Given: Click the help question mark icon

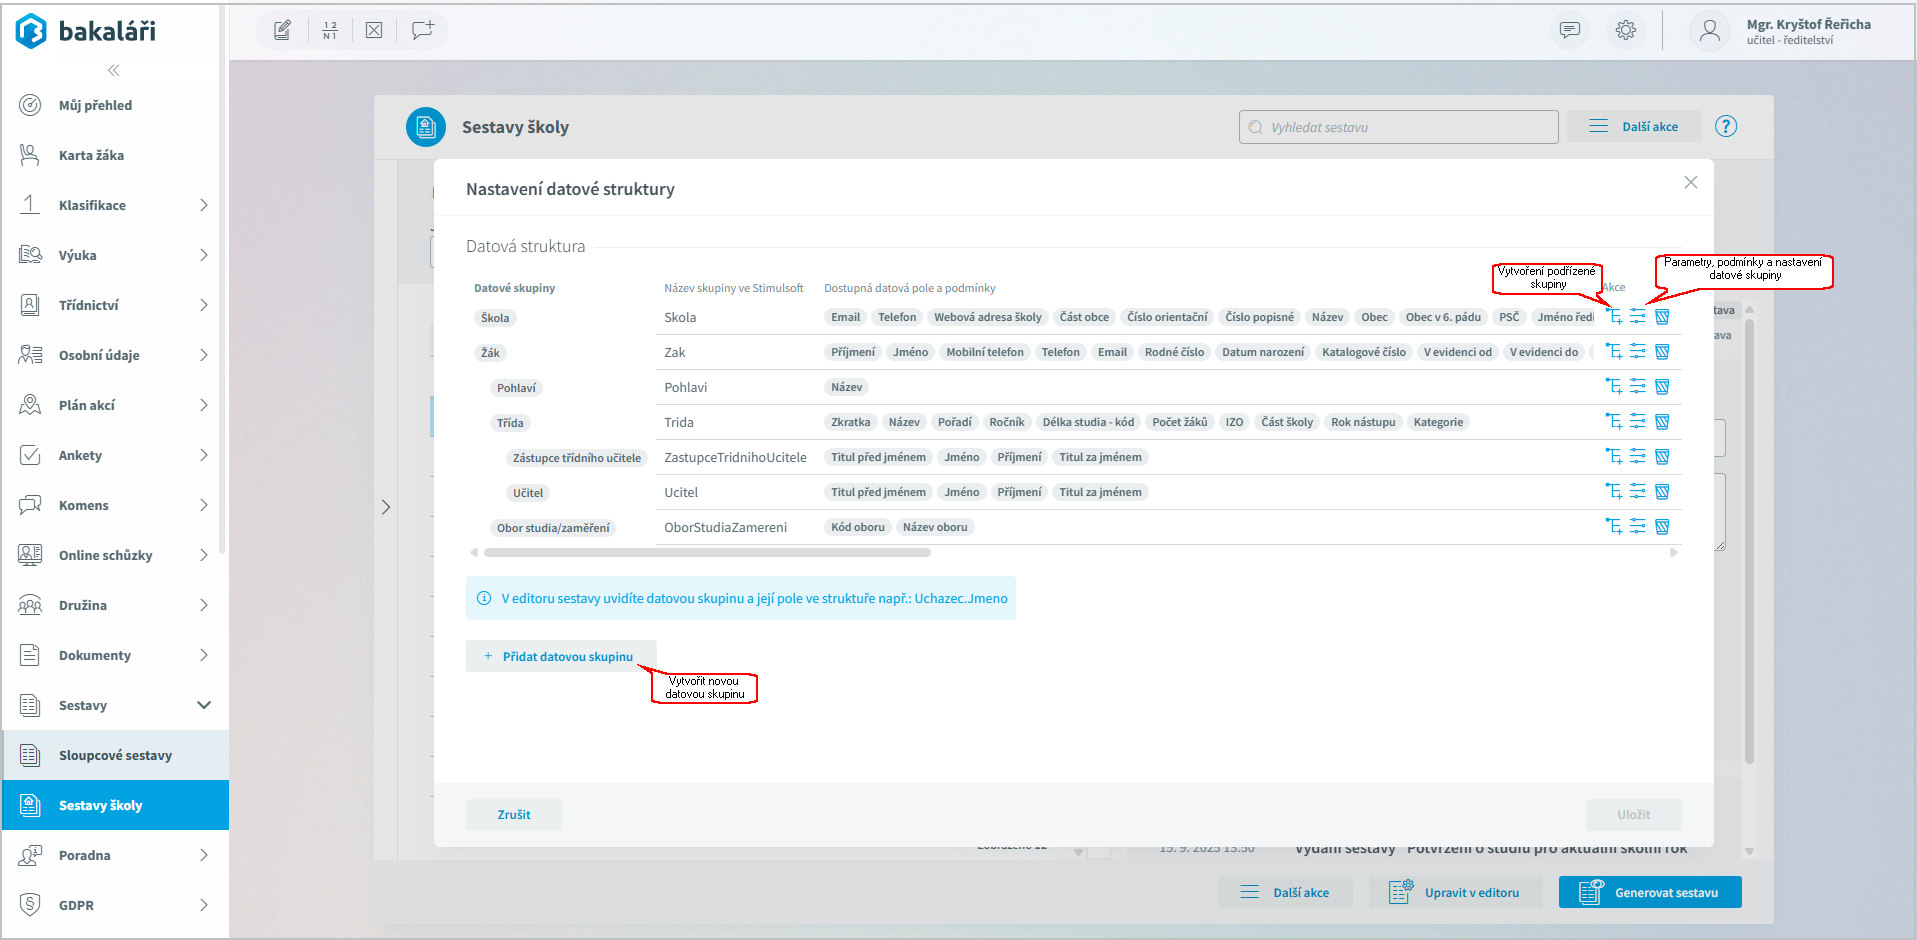Looking at the screenshot, I should pyautogui.click(x=1726, y=127).
